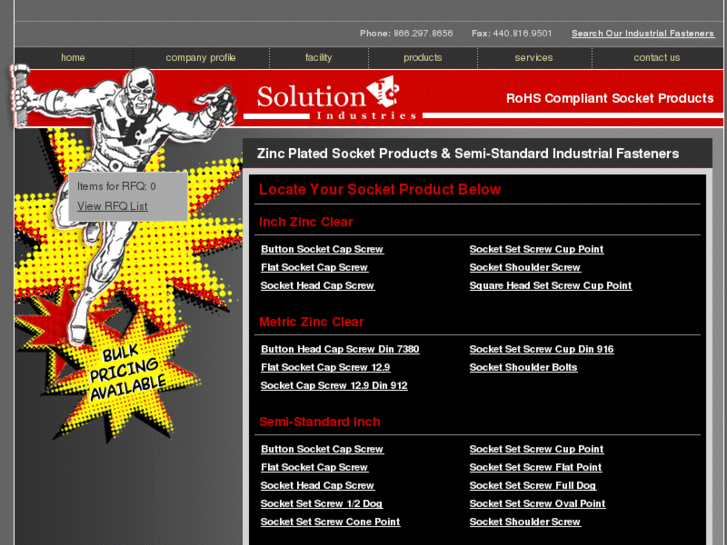Open Semi-Standard Inch Button Socket Cap Screw

(322, 449)
